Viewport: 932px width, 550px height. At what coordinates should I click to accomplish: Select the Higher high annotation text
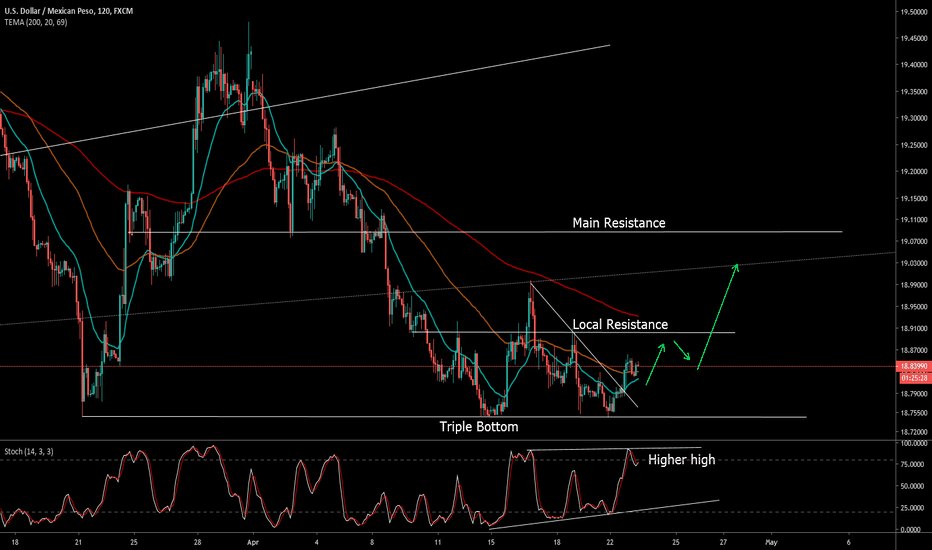(681, 460)
